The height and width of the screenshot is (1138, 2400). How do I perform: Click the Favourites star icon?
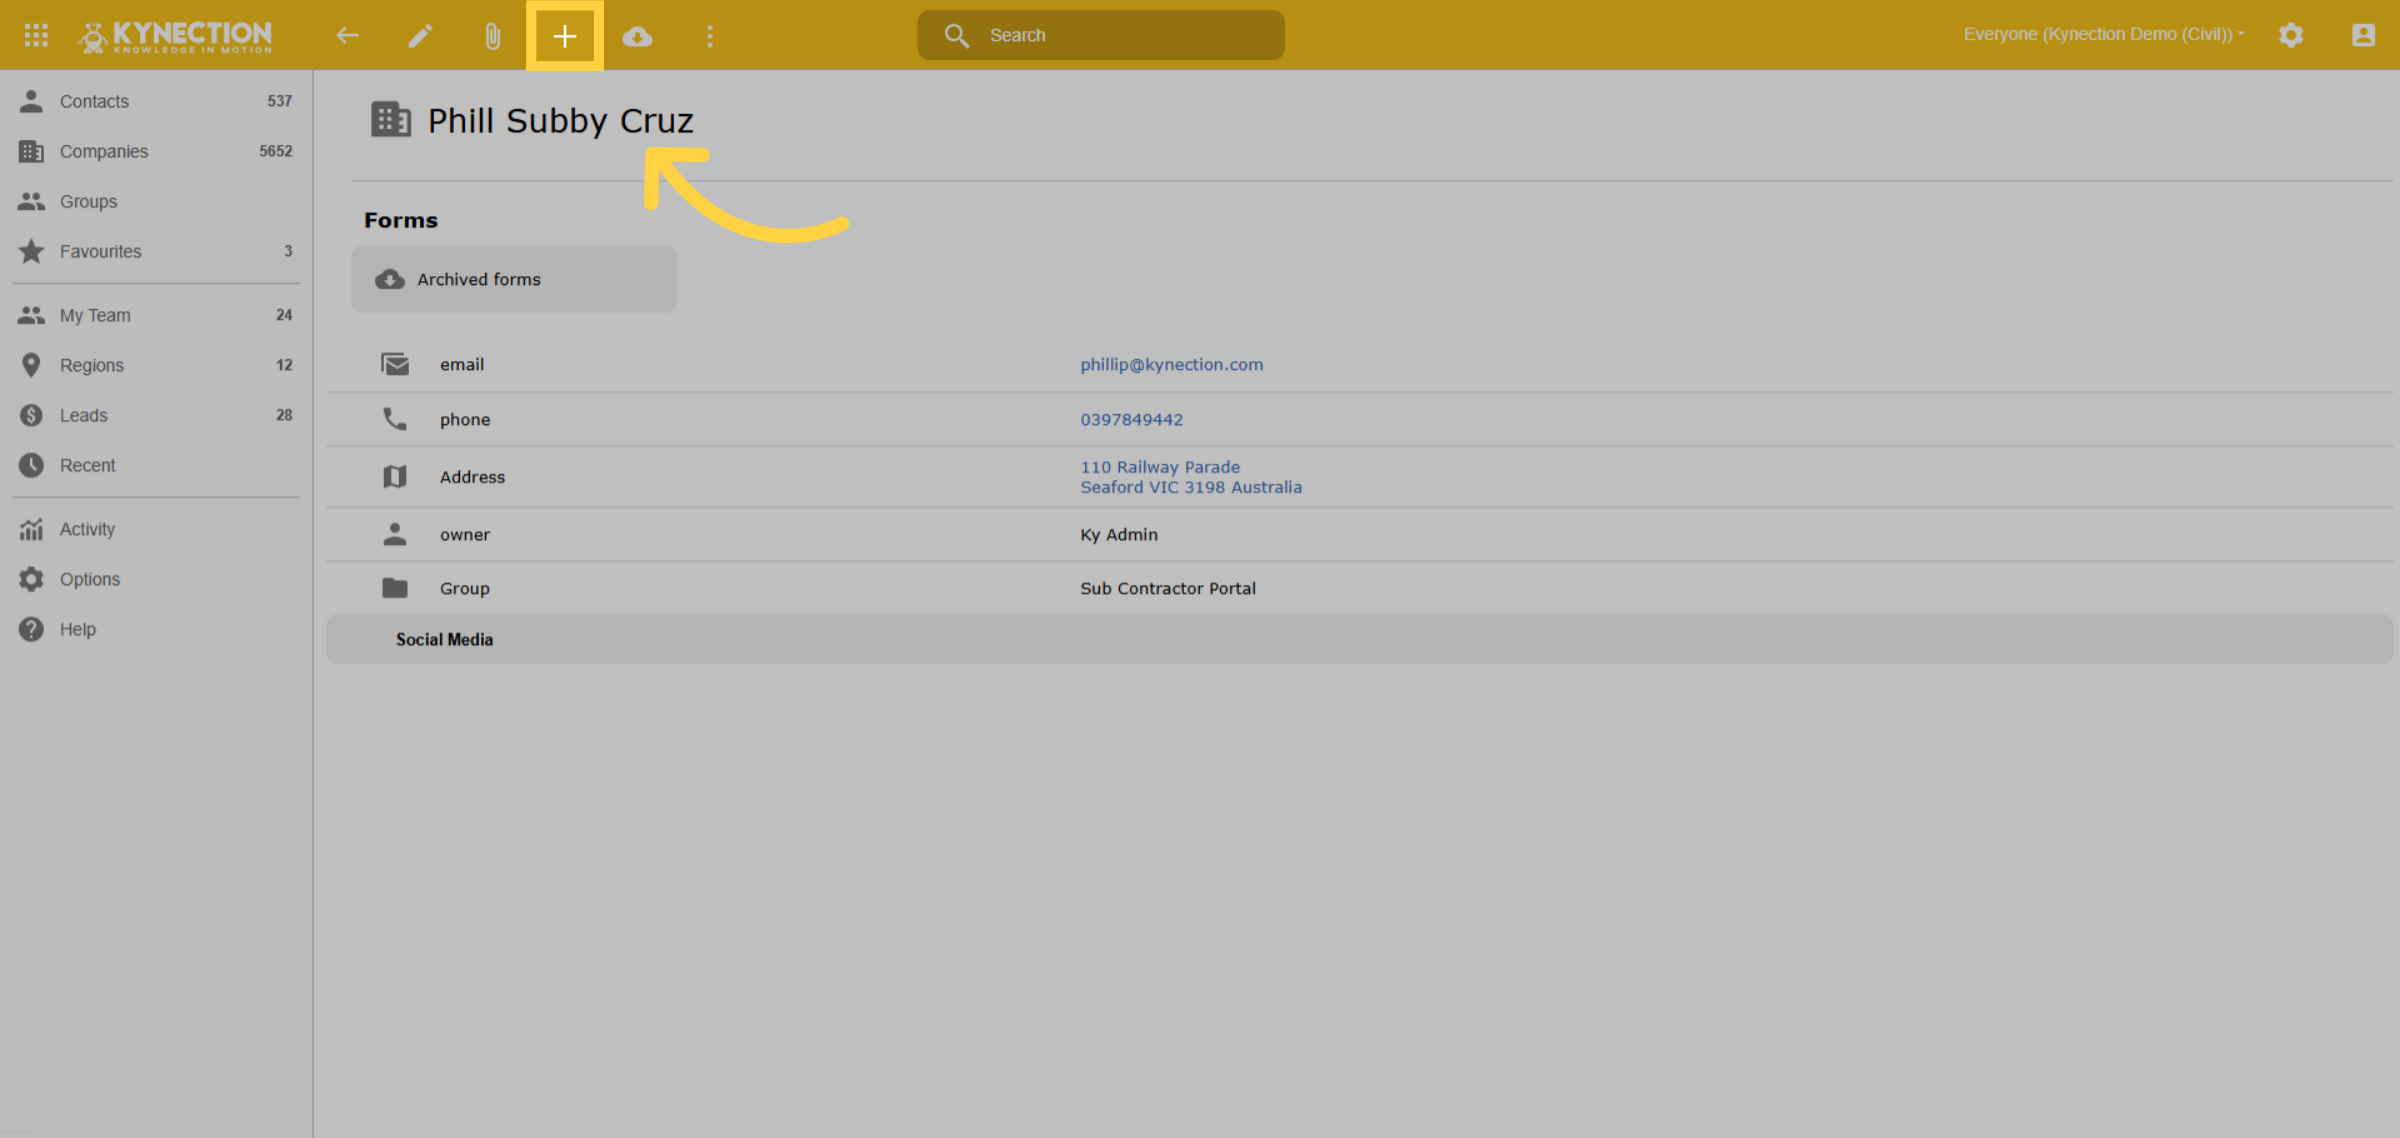(x=31, y=251)
